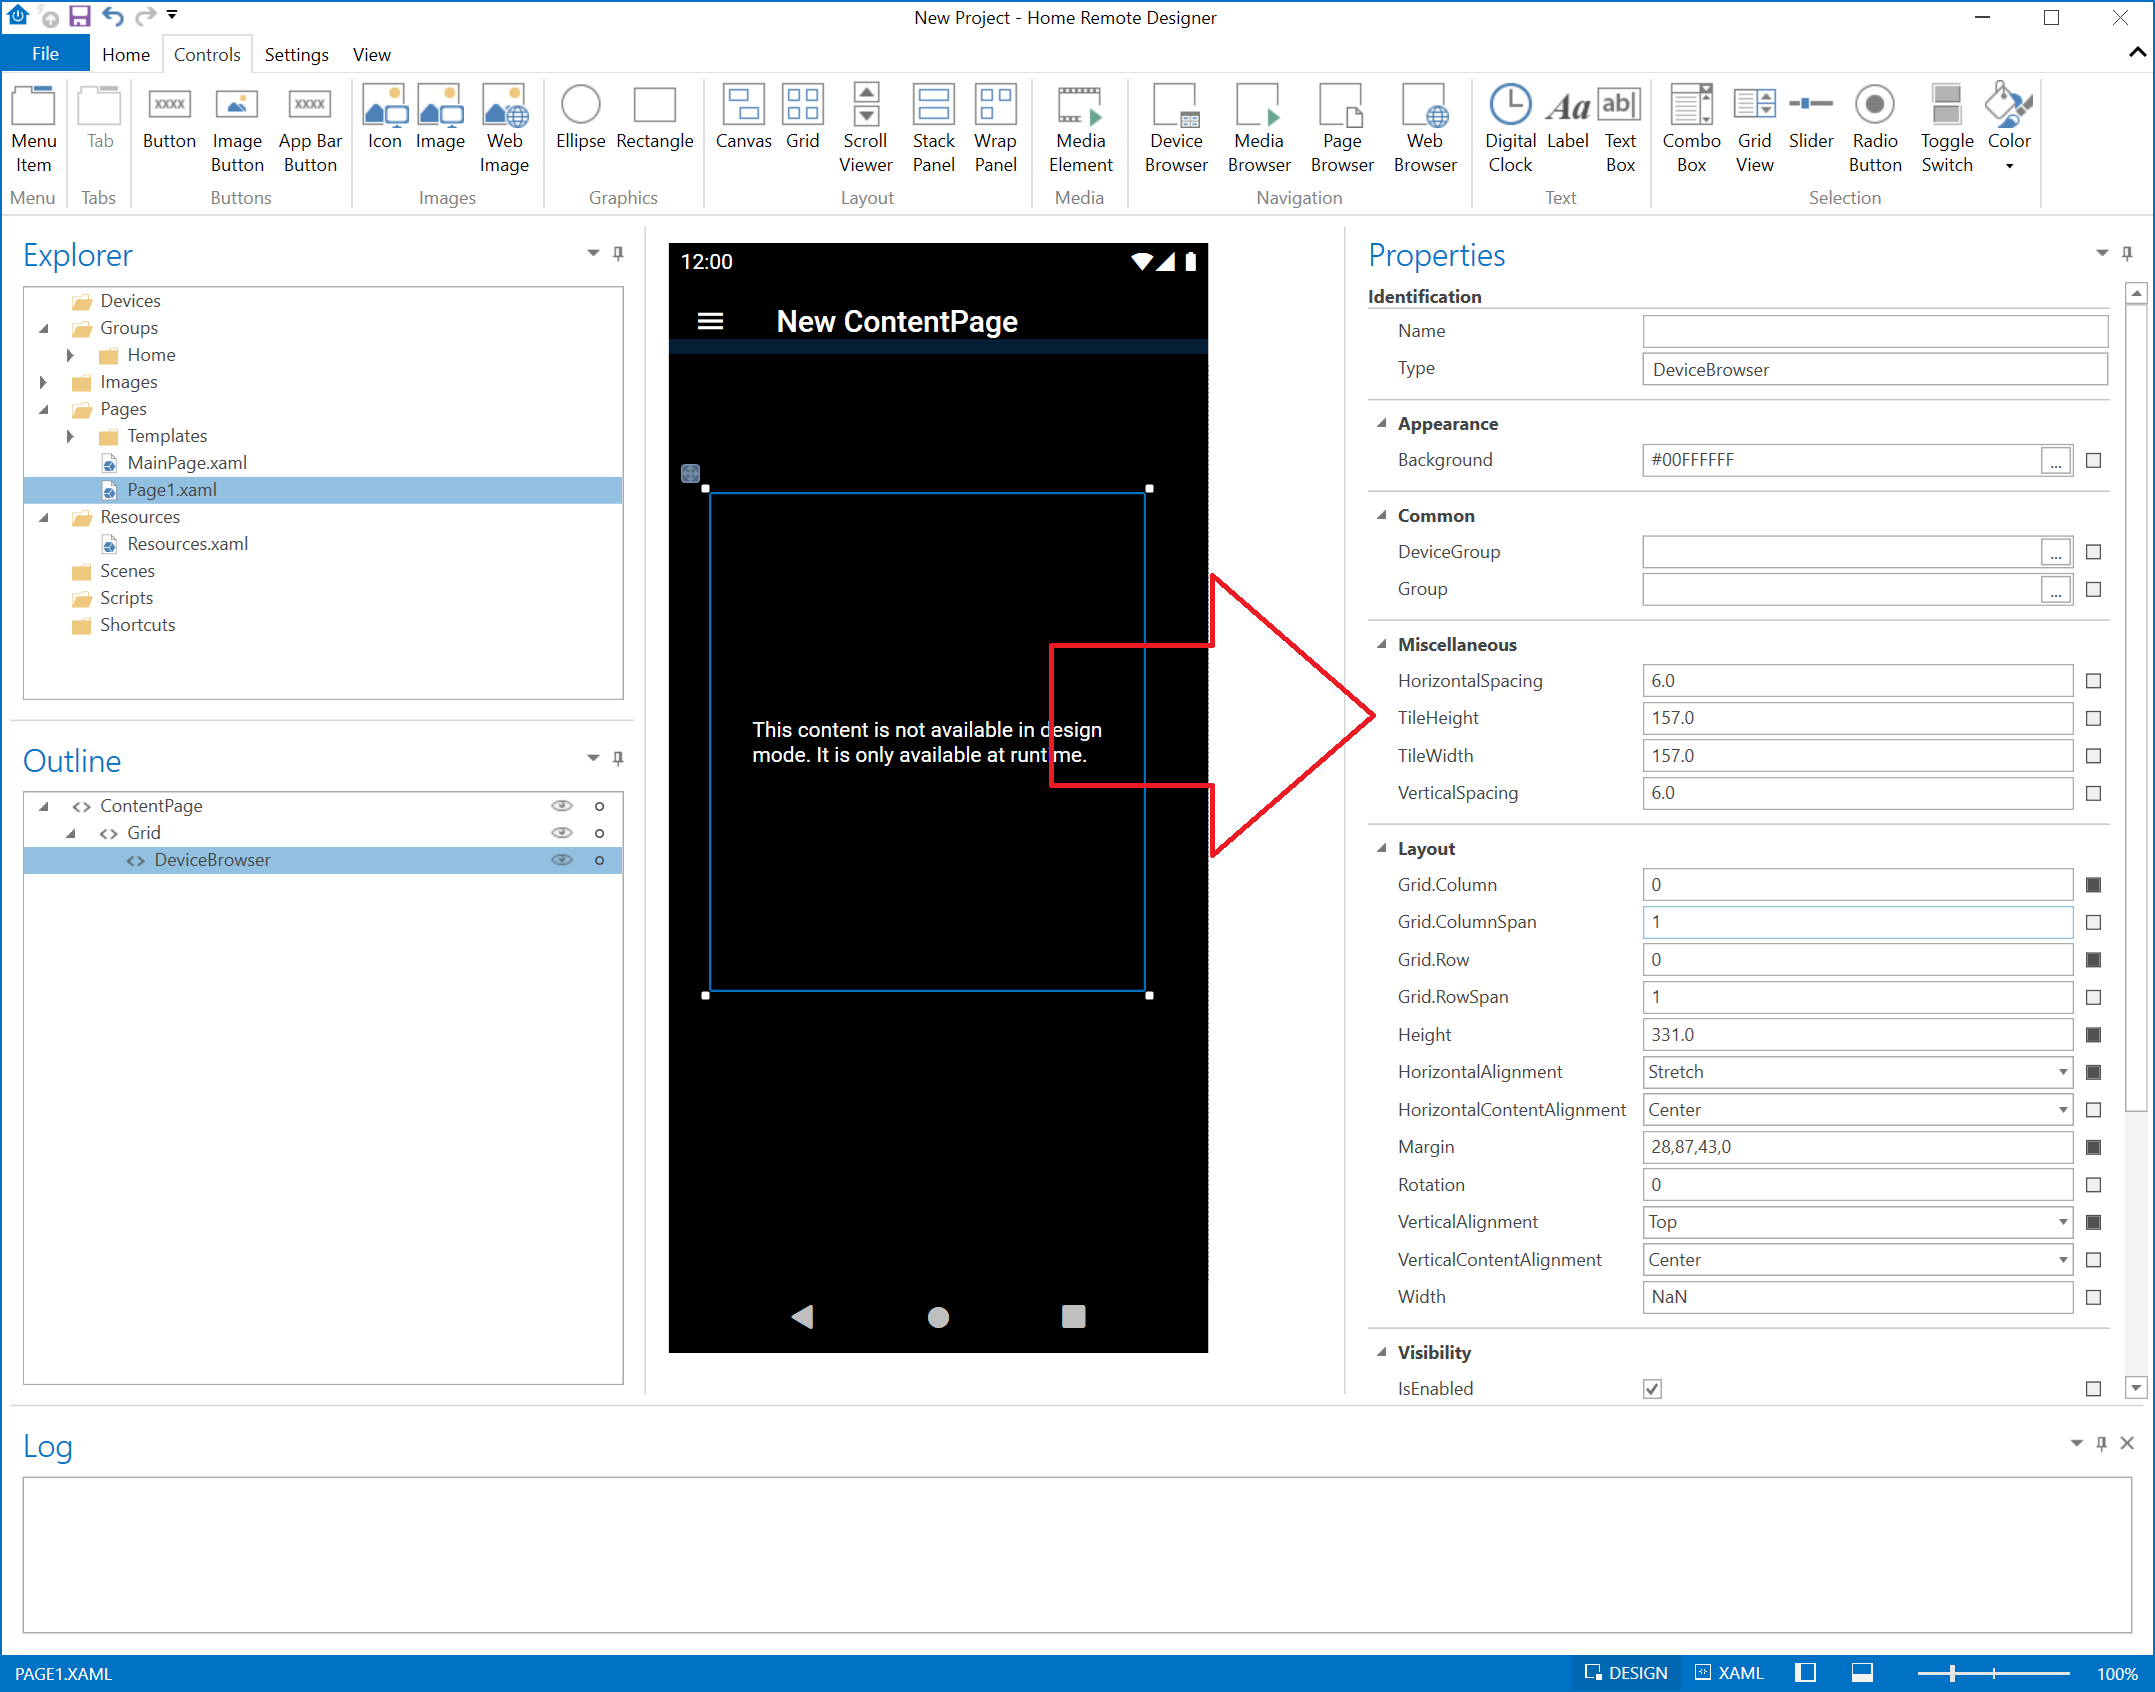Insert a Rectangle graphic
The image size is (2155, 1692).
(654, 118)
